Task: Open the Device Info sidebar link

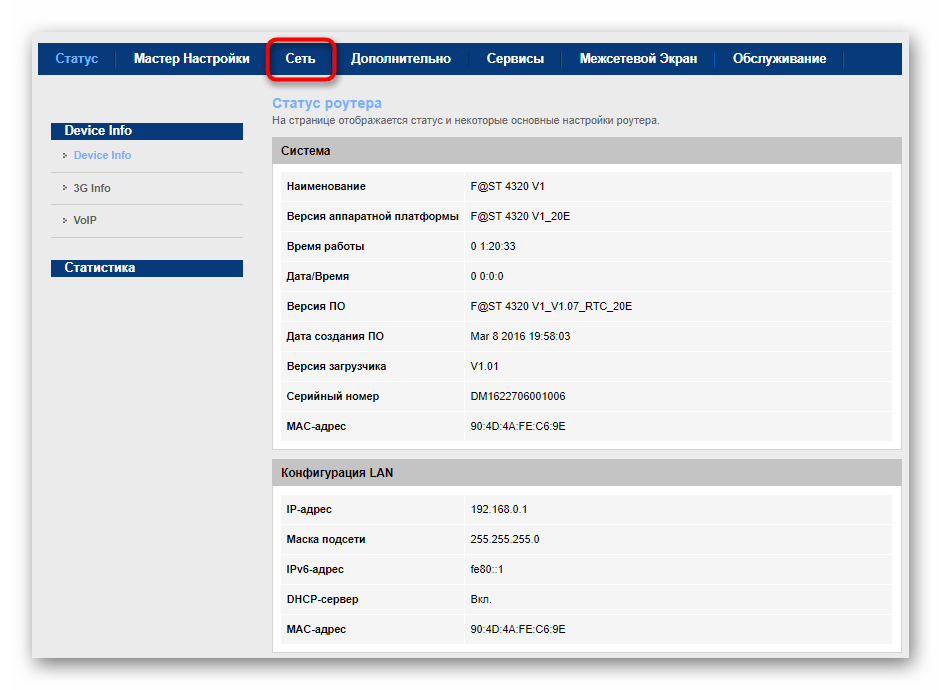Action: point(102,155)
